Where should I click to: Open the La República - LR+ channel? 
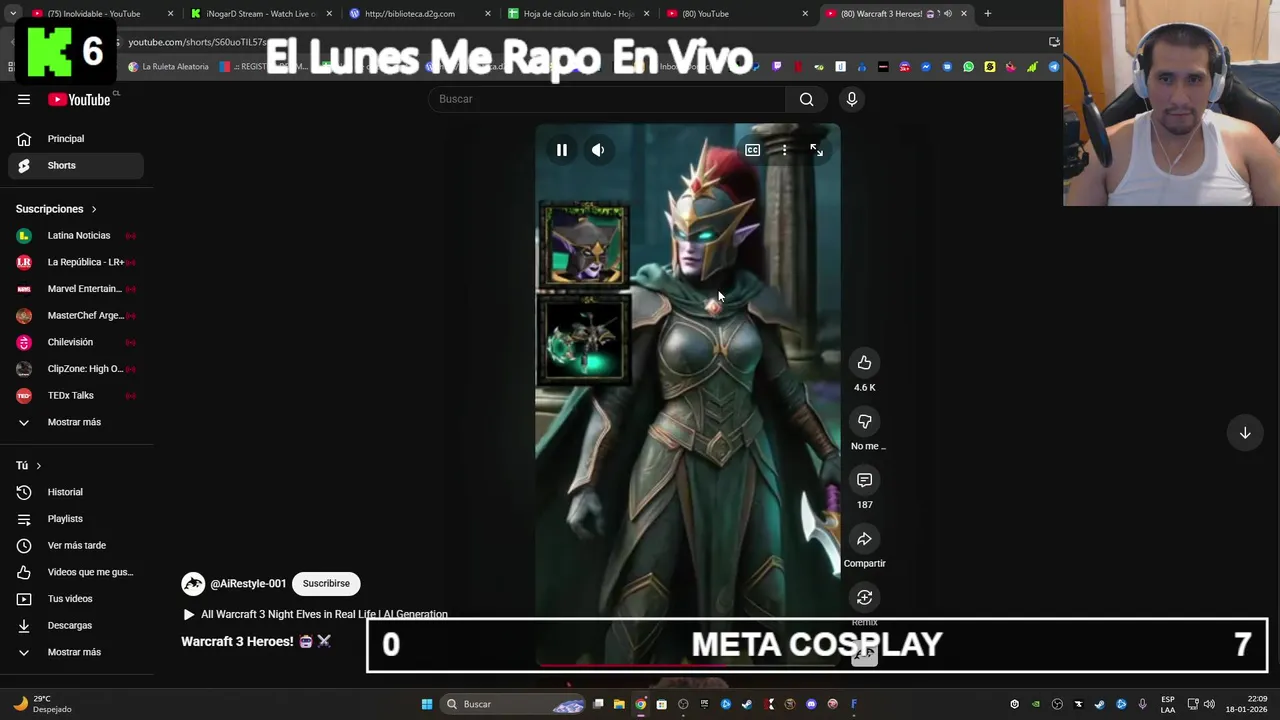(76, 262)
